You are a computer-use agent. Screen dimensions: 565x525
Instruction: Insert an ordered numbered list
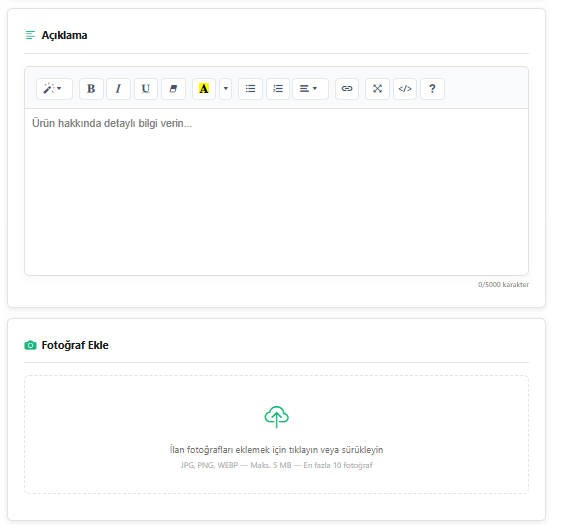(x=278, y=89)
